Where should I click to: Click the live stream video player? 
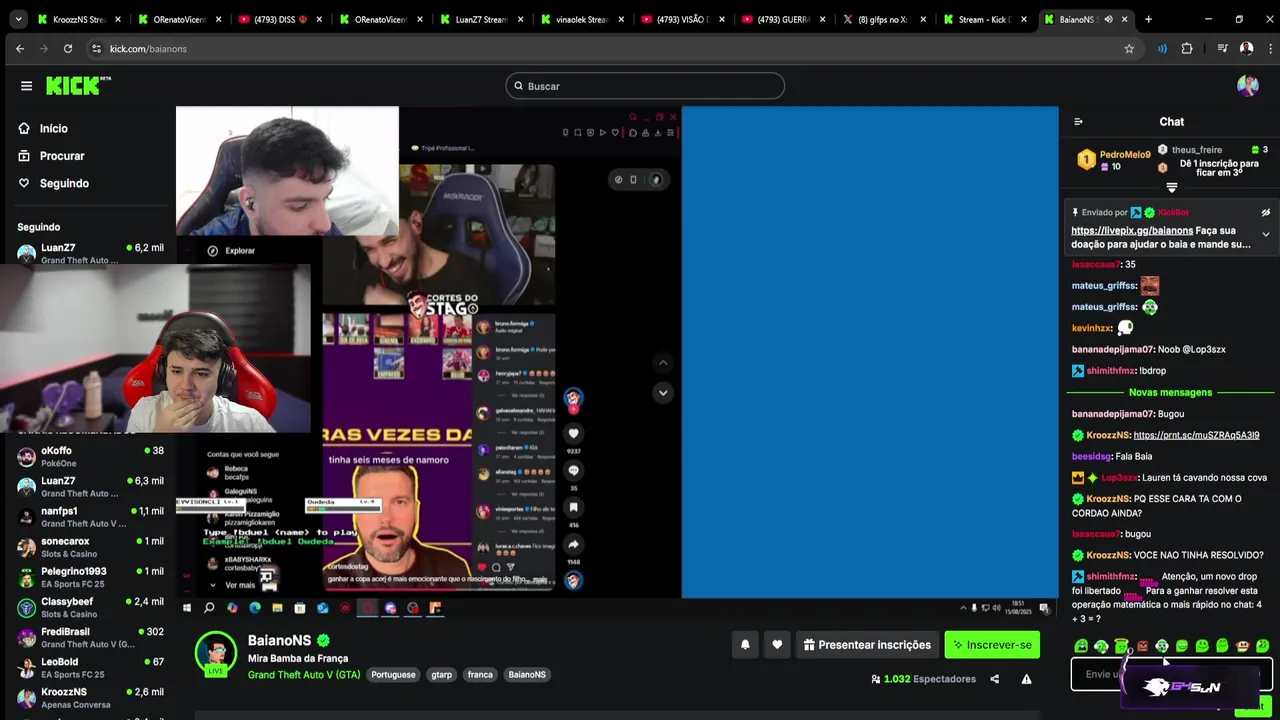[x=617, y=352]
